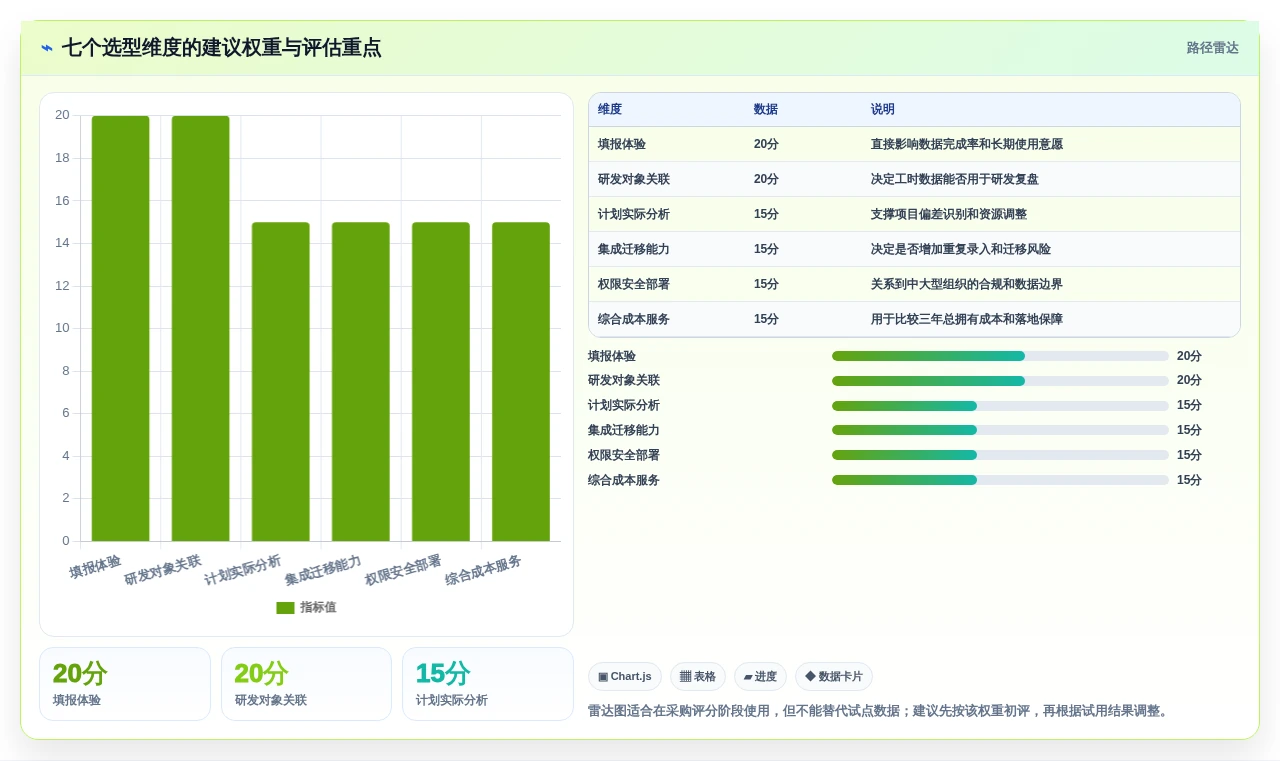Select the 维度 column header
The image size is (1280, 761).
(x=610, y=109)
